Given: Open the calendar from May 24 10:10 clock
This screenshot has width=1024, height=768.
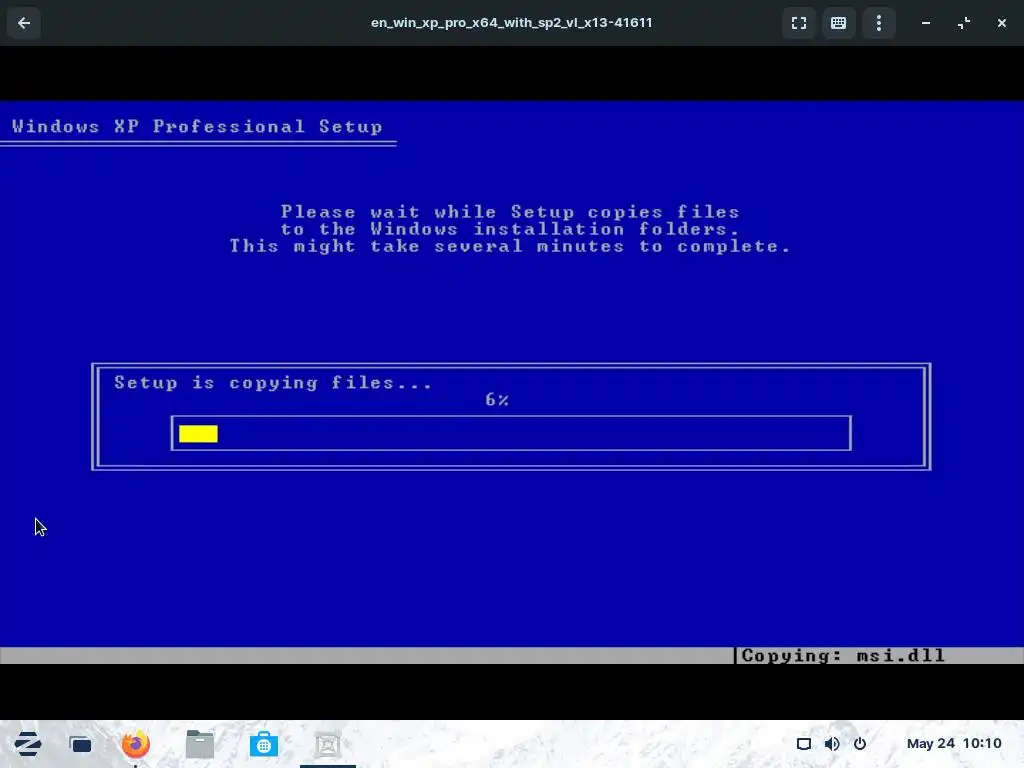Looking at the screenshot, I should pos(953,744).
